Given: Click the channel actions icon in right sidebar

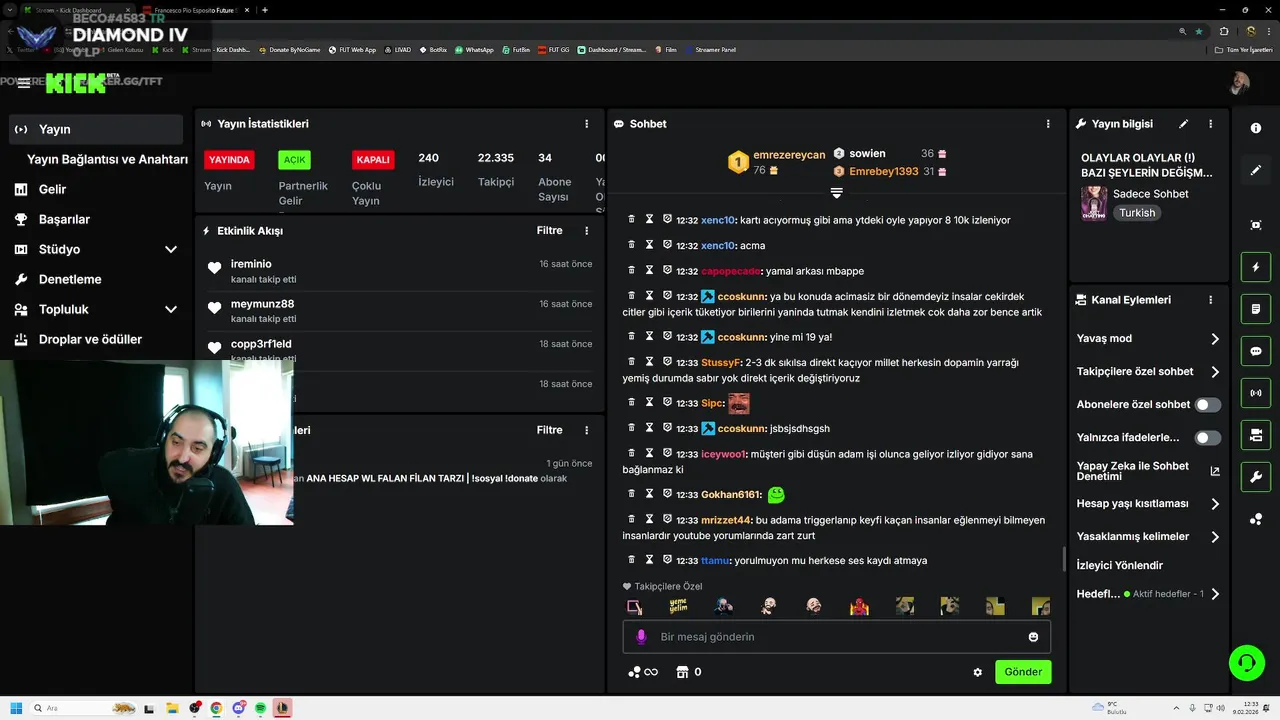Looking at the screenshot, I should tap(1256, 435).
